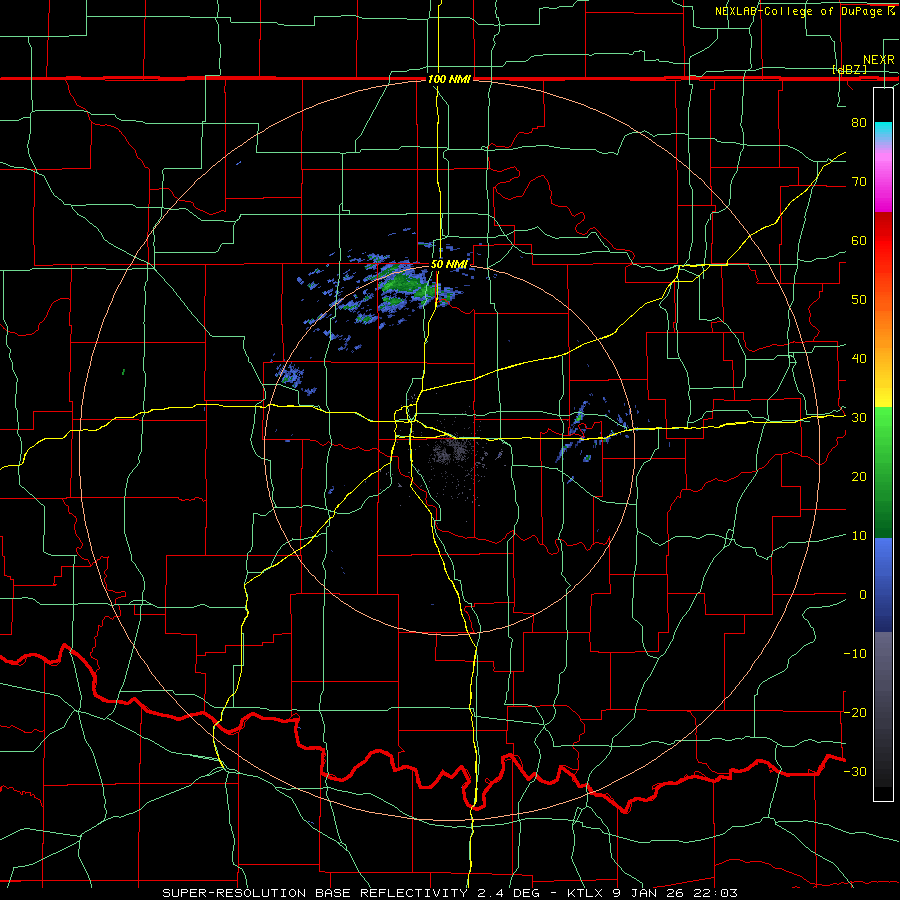Select the 100 NMI range ring label
The height and width of the screenshot is (900, 900).
pyautogui.click(x=449, y=79)
